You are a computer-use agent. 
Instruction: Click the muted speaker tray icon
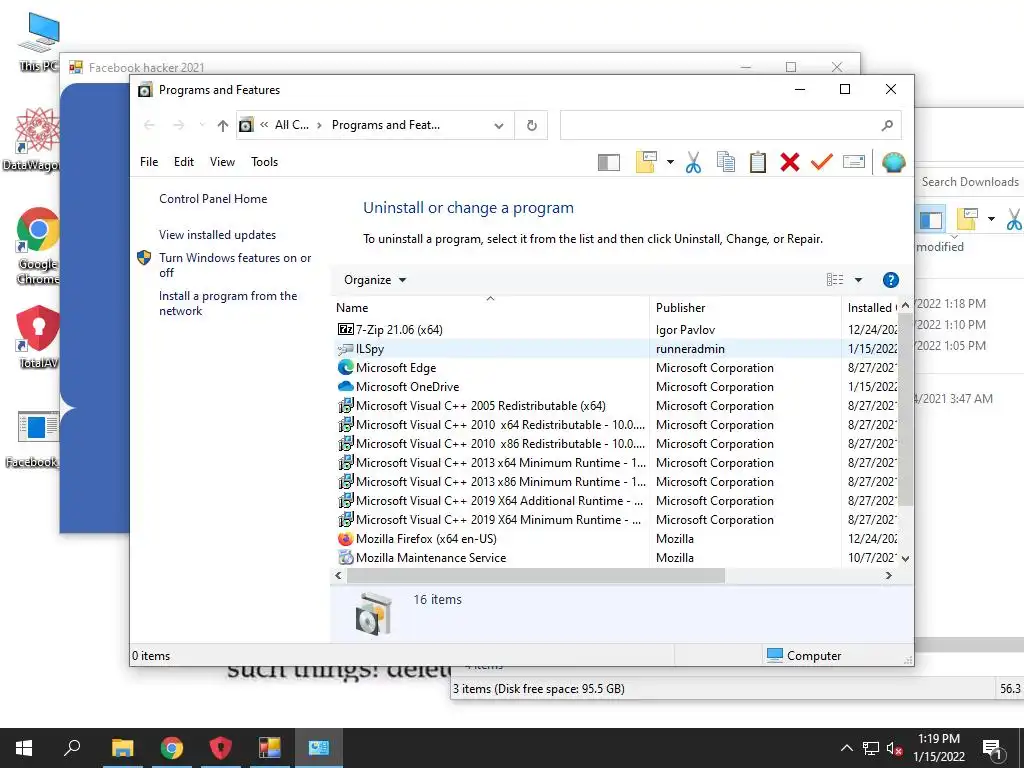[x=894, y=748]
